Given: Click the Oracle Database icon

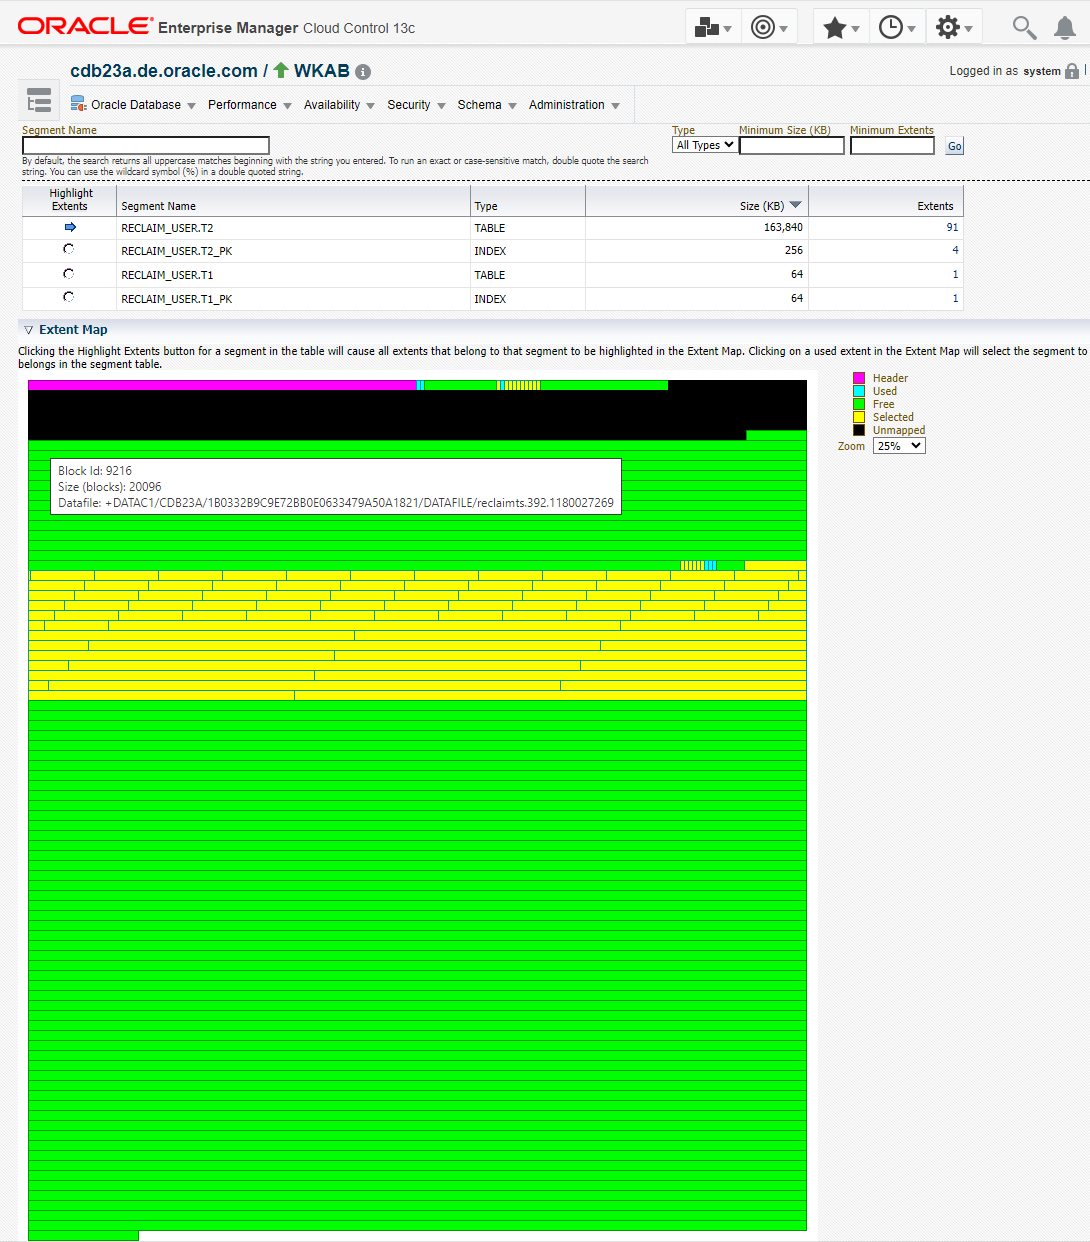Looking at the screenshot, I should coord(79,104).
